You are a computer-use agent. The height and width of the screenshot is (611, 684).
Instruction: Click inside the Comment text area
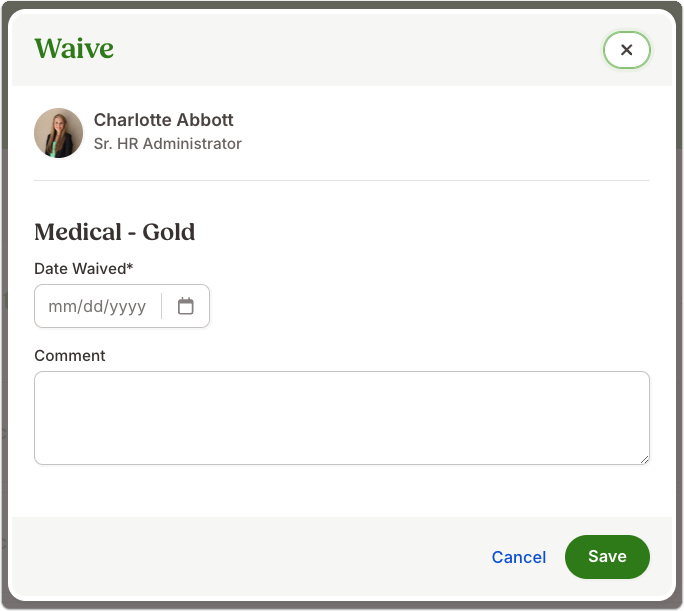point(342,418)
